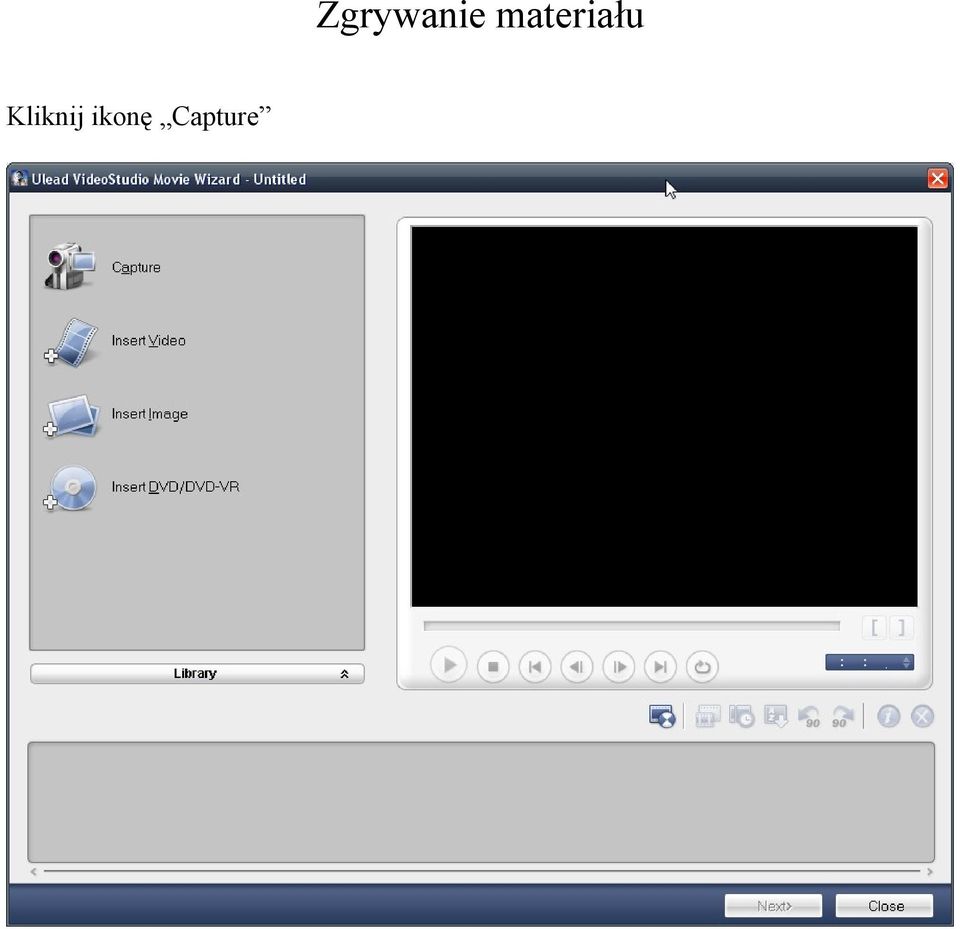Click the Multi-trim Video clock icon
Viewport: 960px width, 929px height.
741,716
